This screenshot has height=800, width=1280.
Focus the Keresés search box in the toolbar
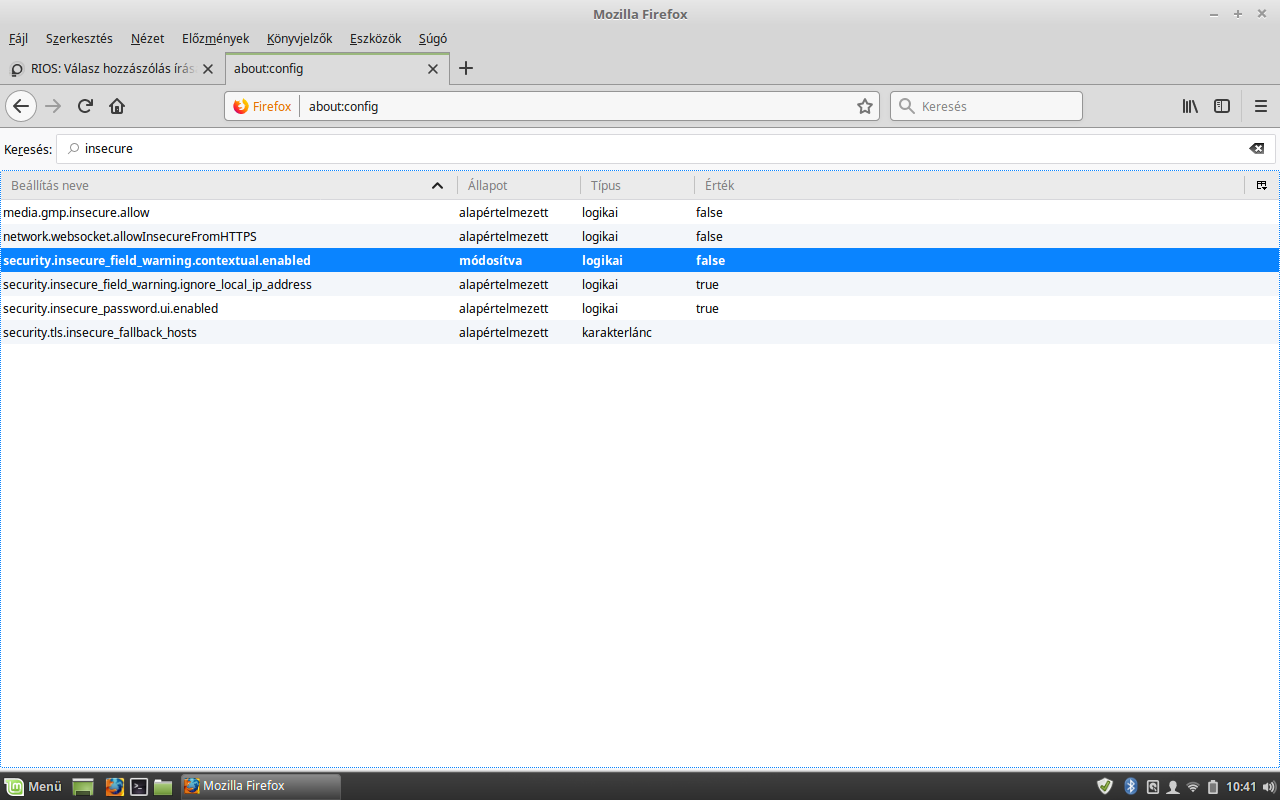point(986,106)
